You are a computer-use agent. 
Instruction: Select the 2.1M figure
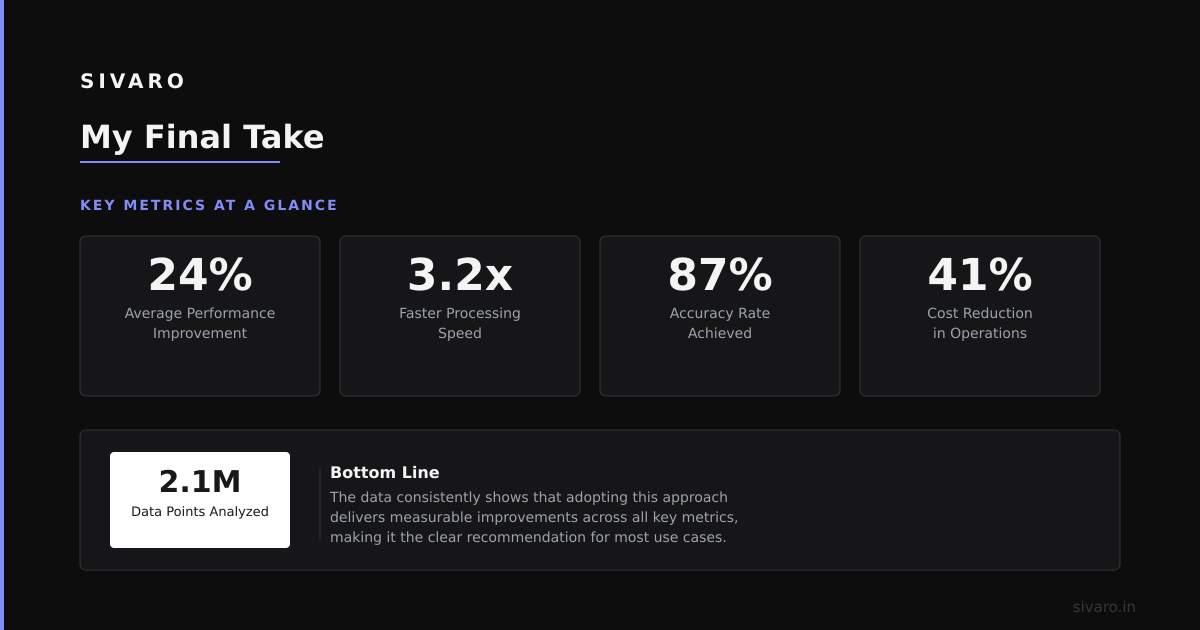click(x=200, y=482)
